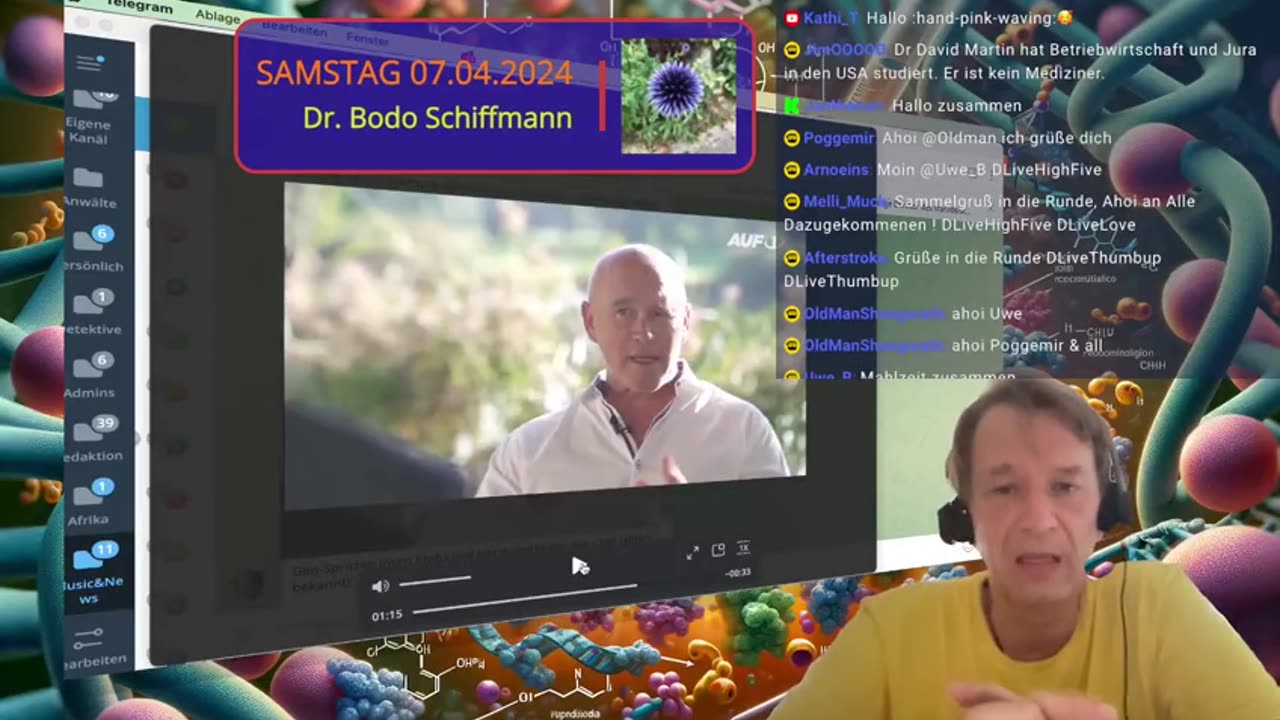
Task: Enter fullscreen with the expand arrows icon
Action: [692, 553]
